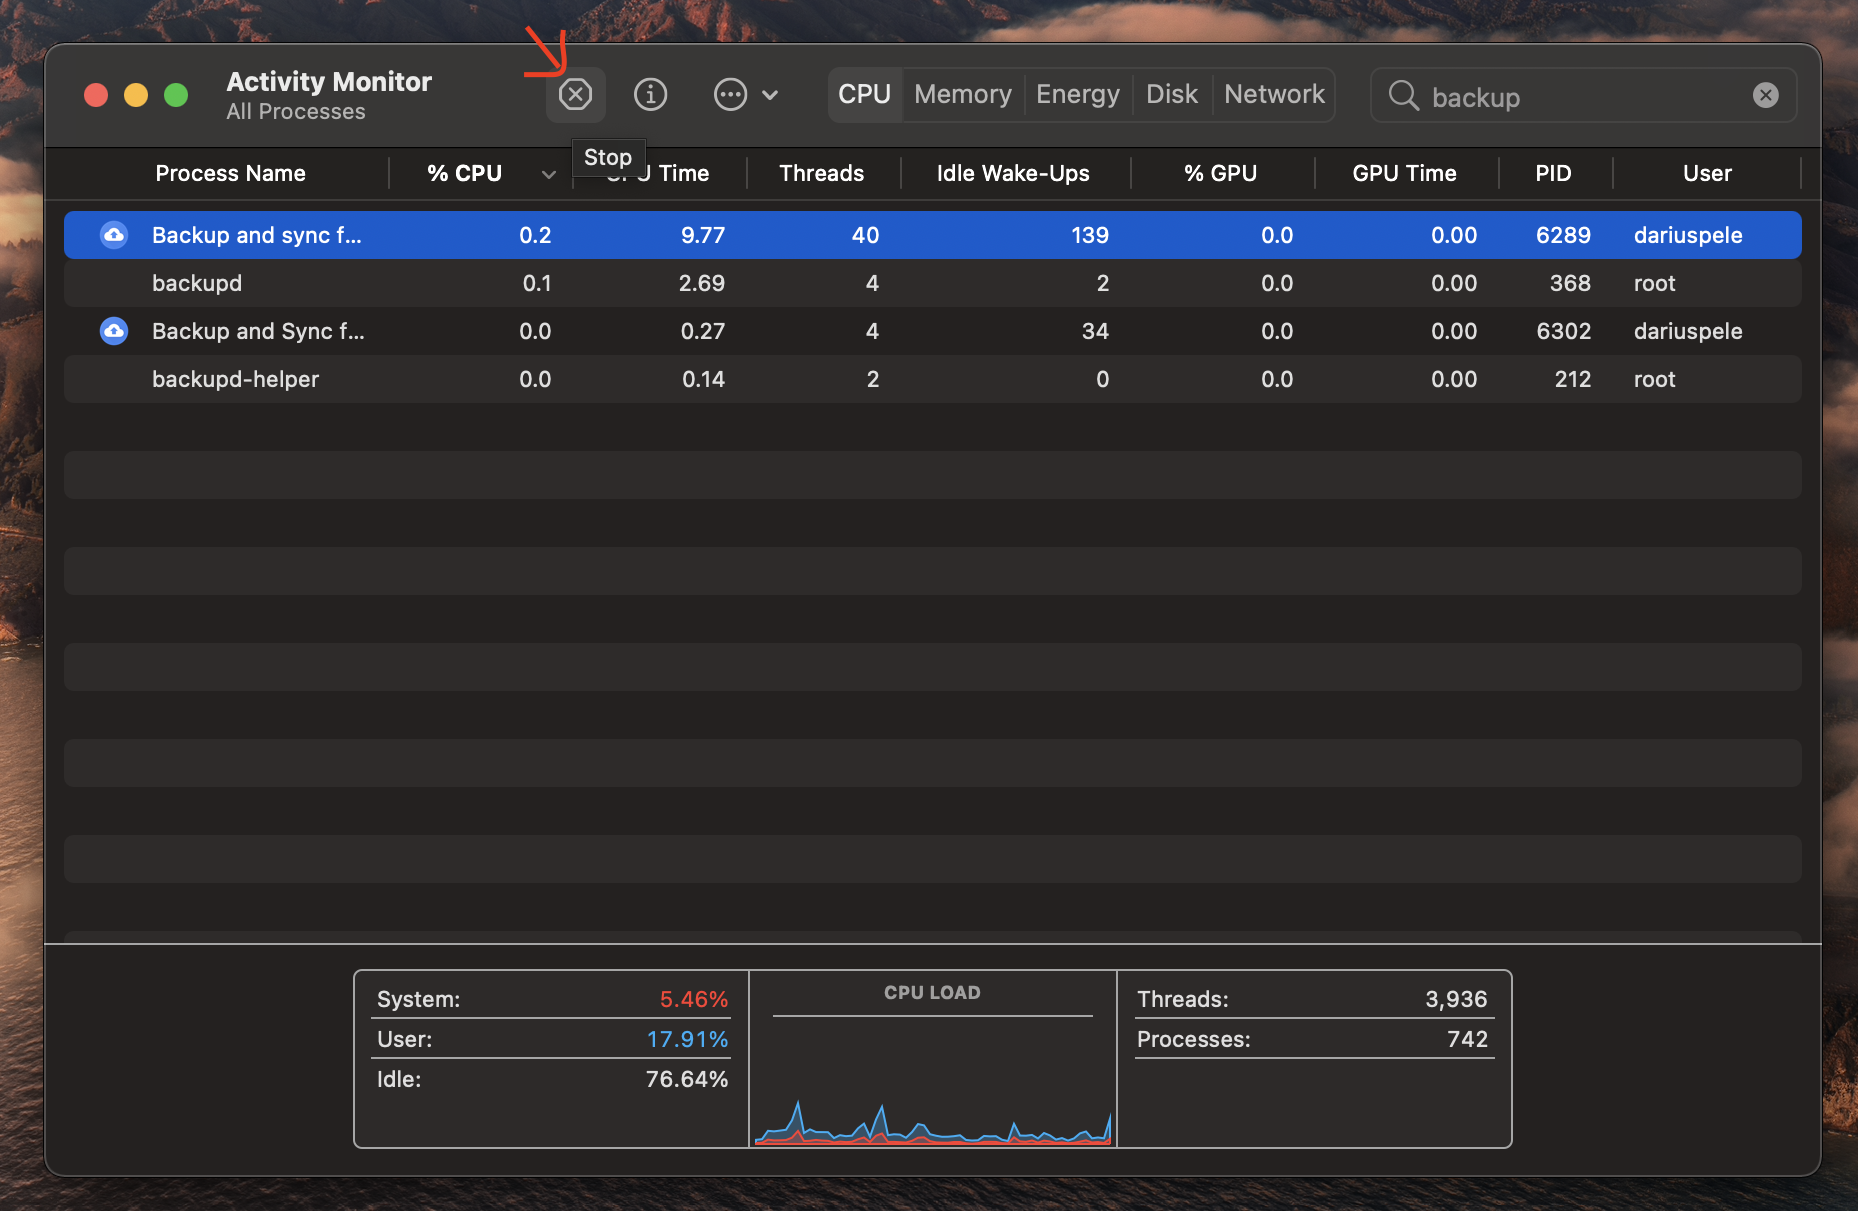The image size is (1858, 1211).
Task: Click the root user of backupd-helper
Action: 1654,379
